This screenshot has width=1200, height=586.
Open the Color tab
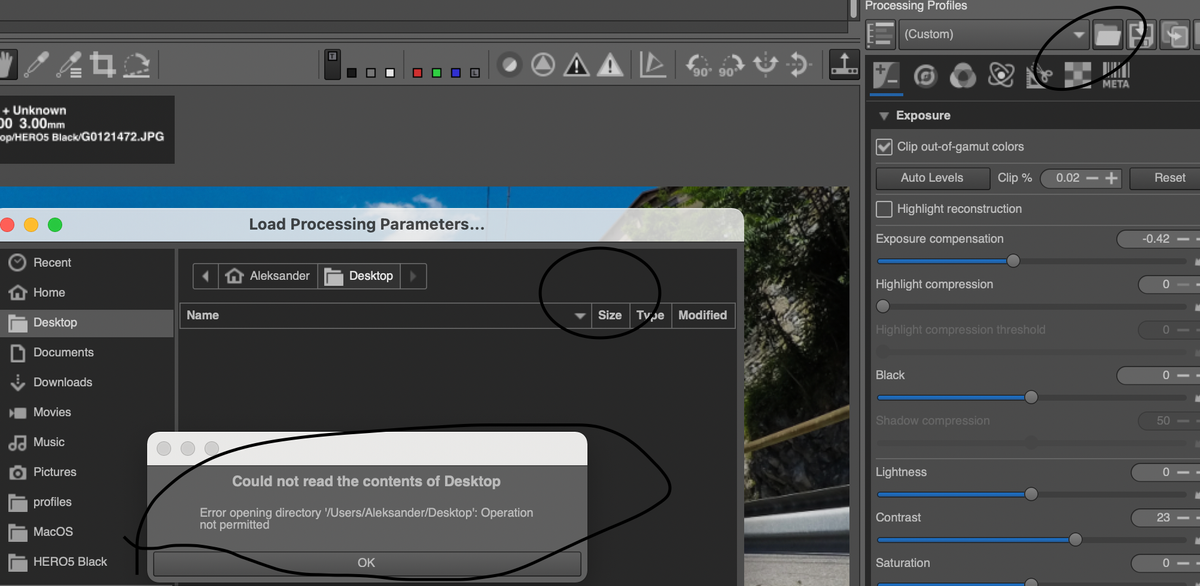pyautogui.click(x=963, y=74)
